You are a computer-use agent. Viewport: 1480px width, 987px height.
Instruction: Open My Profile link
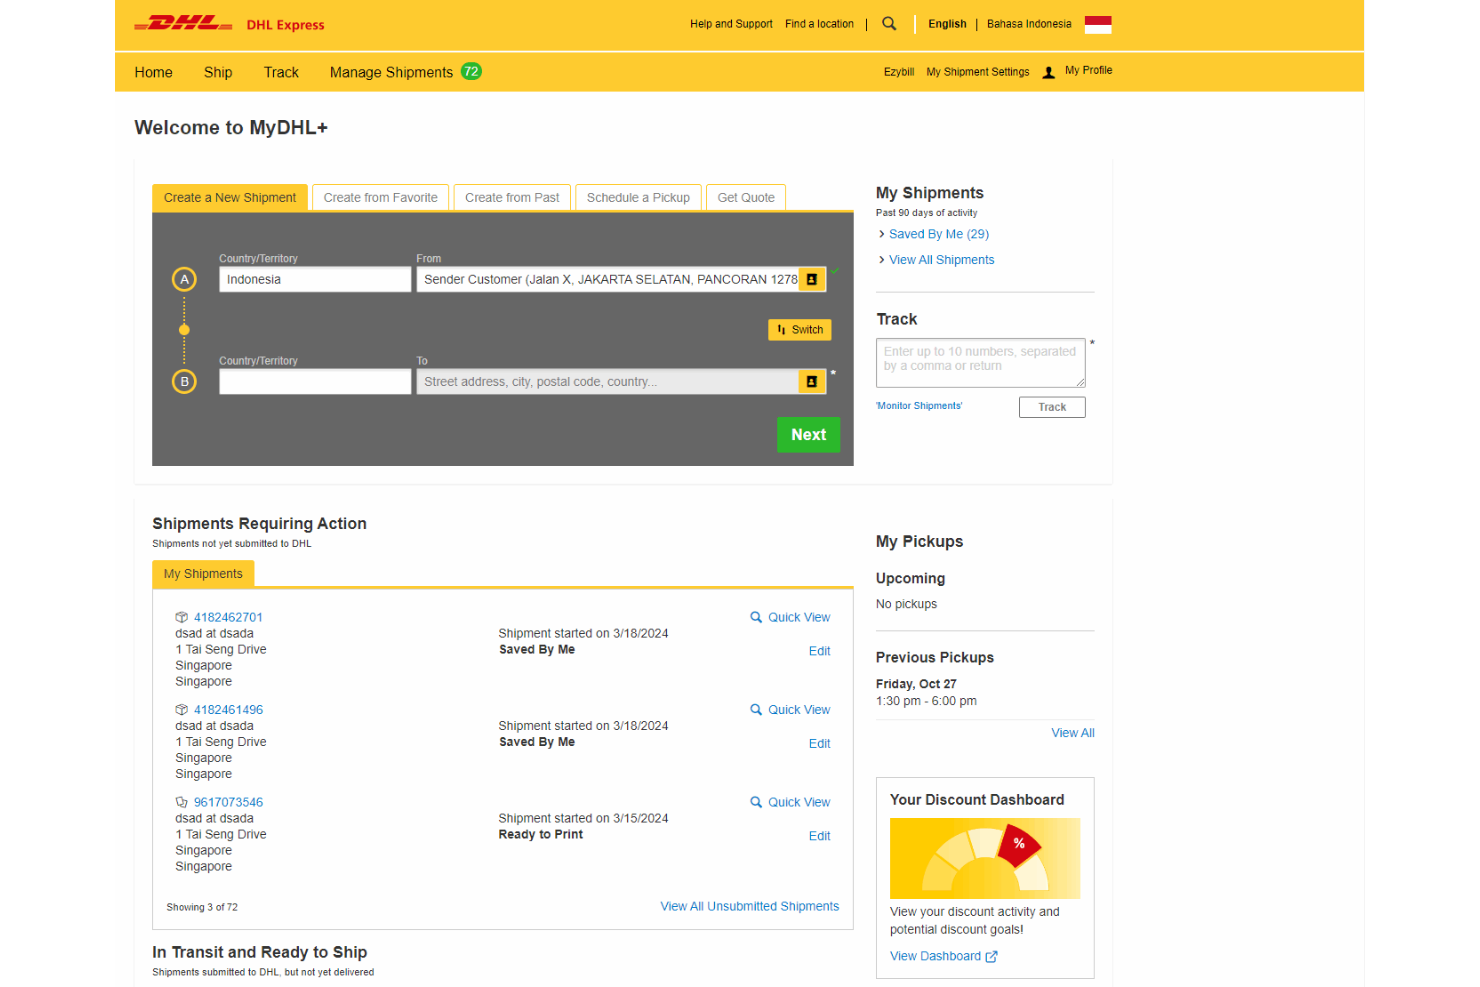coord(1088,70)
